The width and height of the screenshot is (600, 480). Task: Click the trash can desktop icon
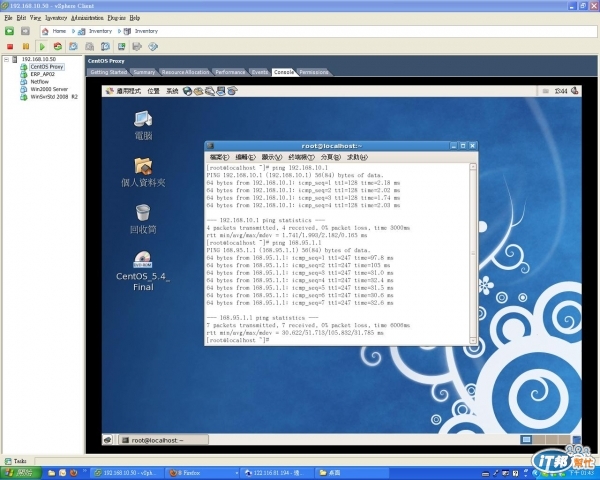coord(143,212)
